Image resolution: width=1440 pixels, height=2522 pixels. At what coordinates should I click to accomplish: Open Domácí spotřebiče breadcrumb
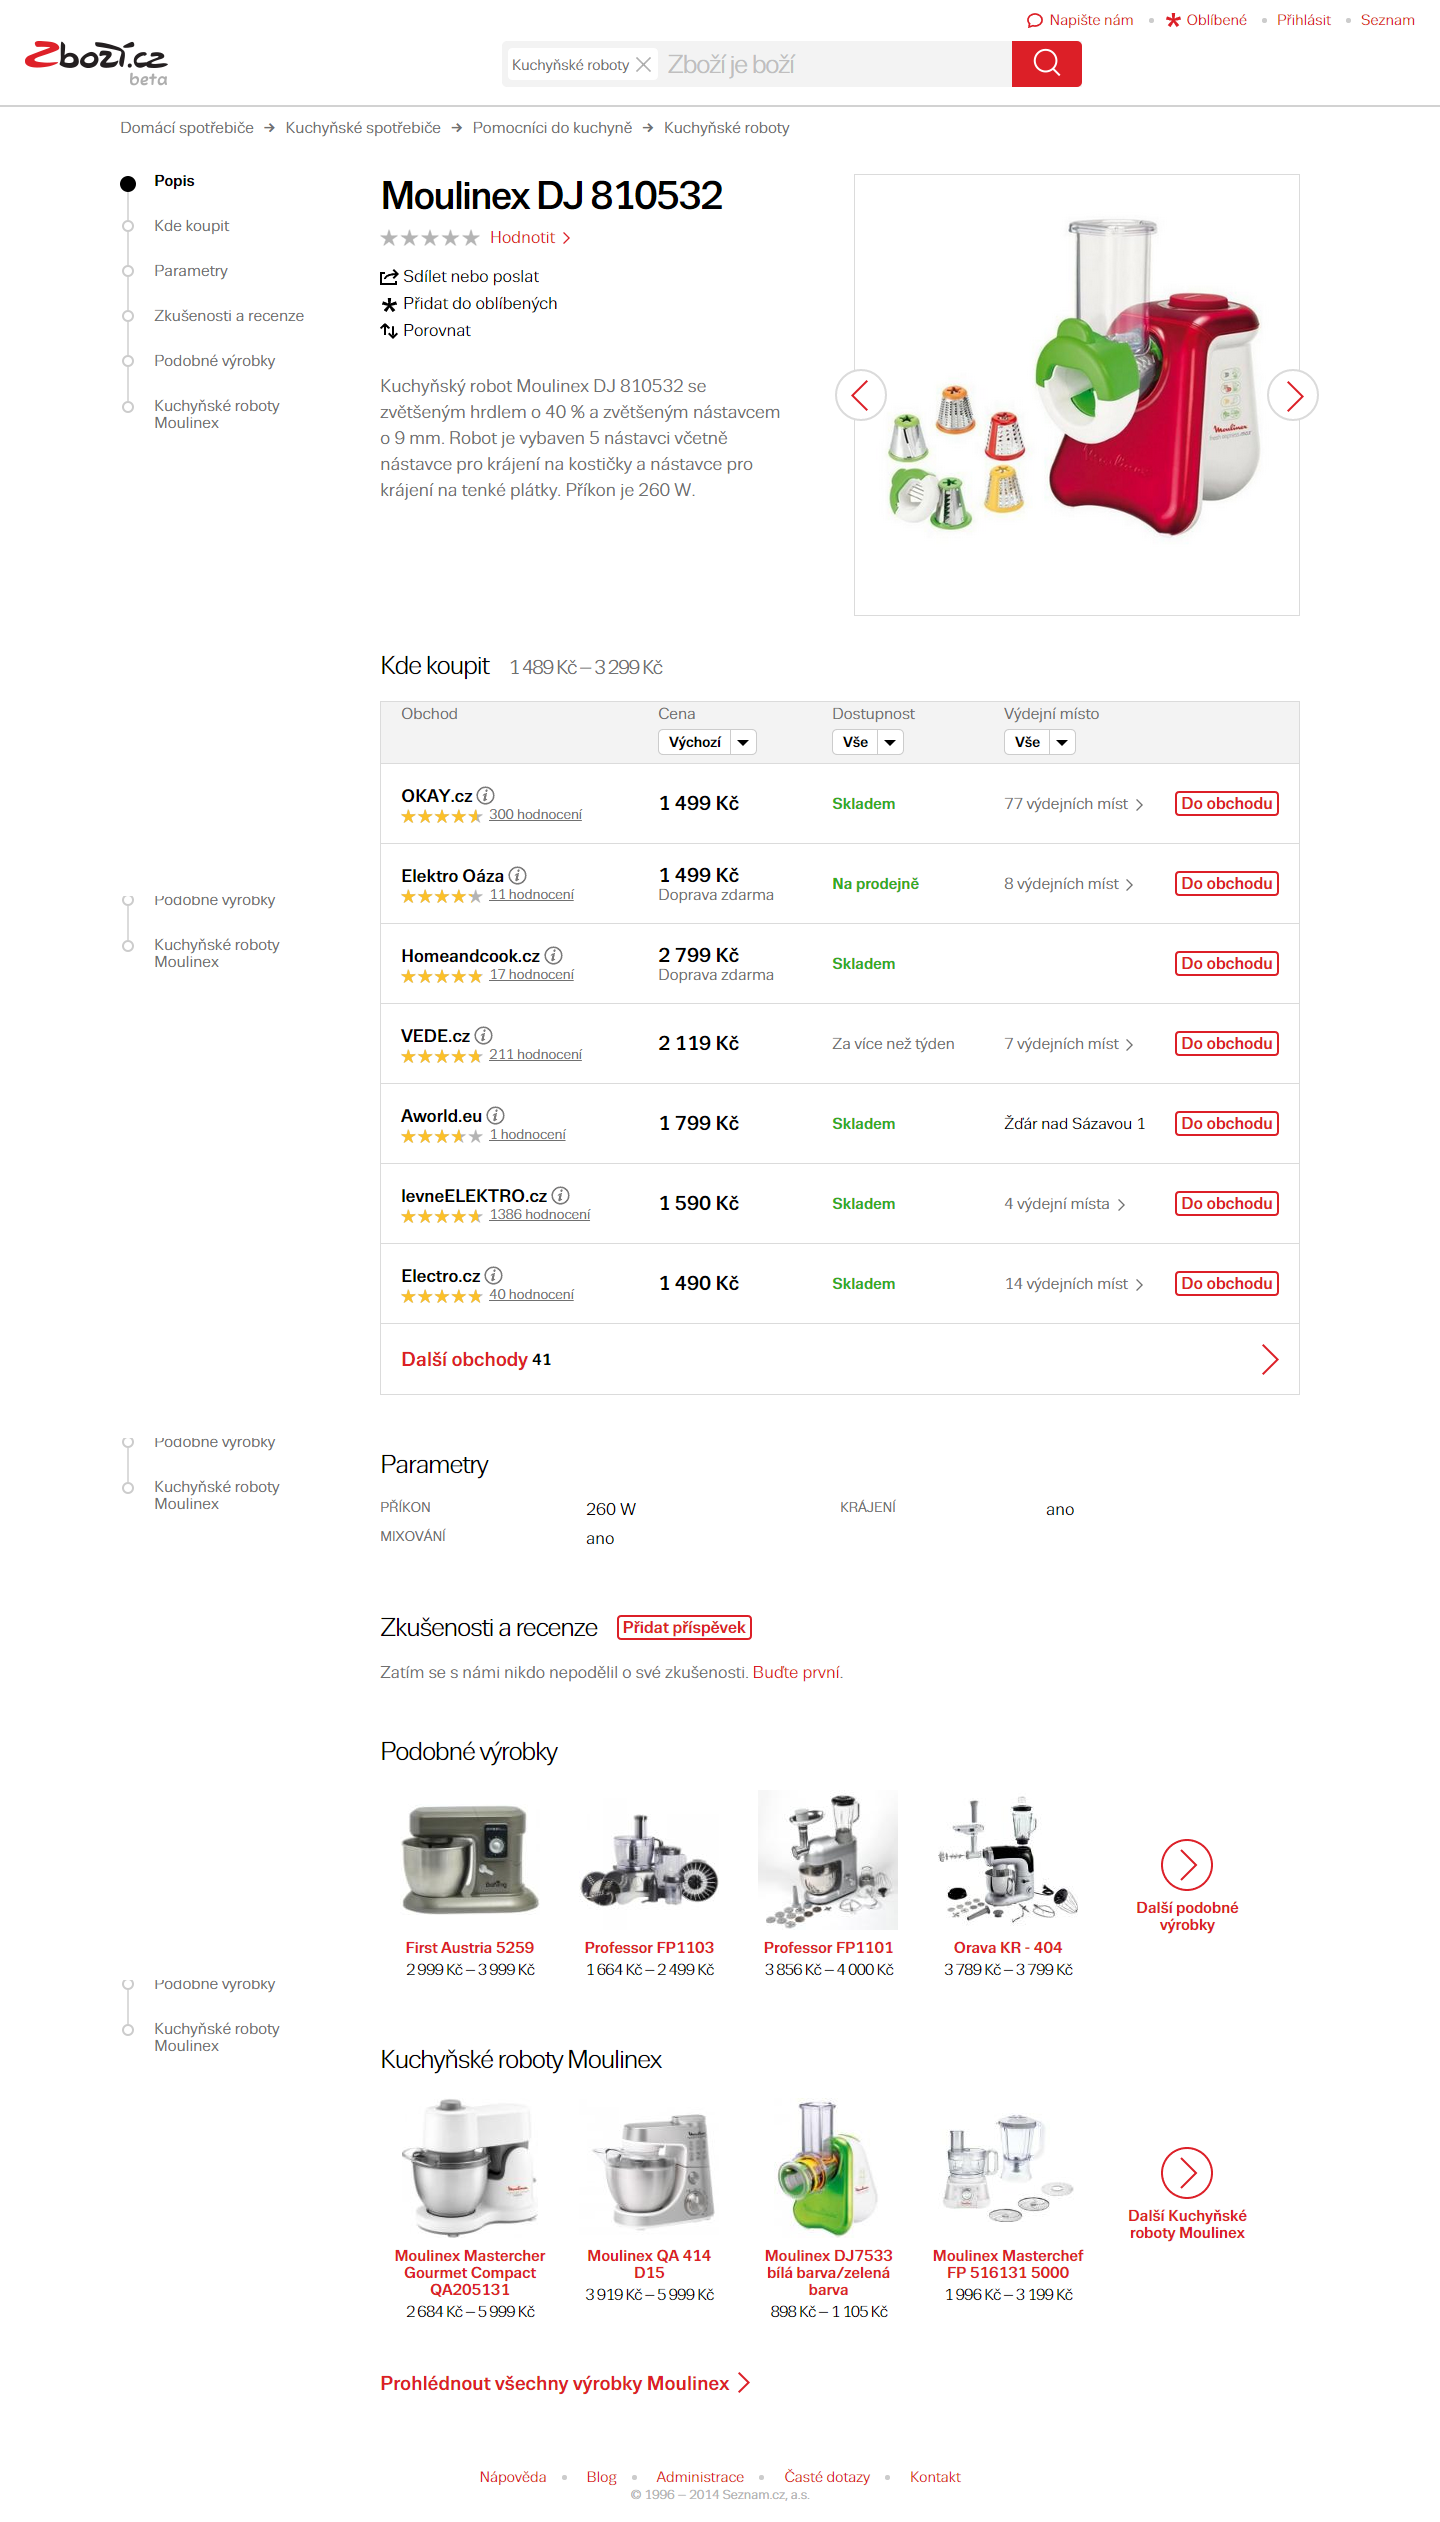[187, 128]
